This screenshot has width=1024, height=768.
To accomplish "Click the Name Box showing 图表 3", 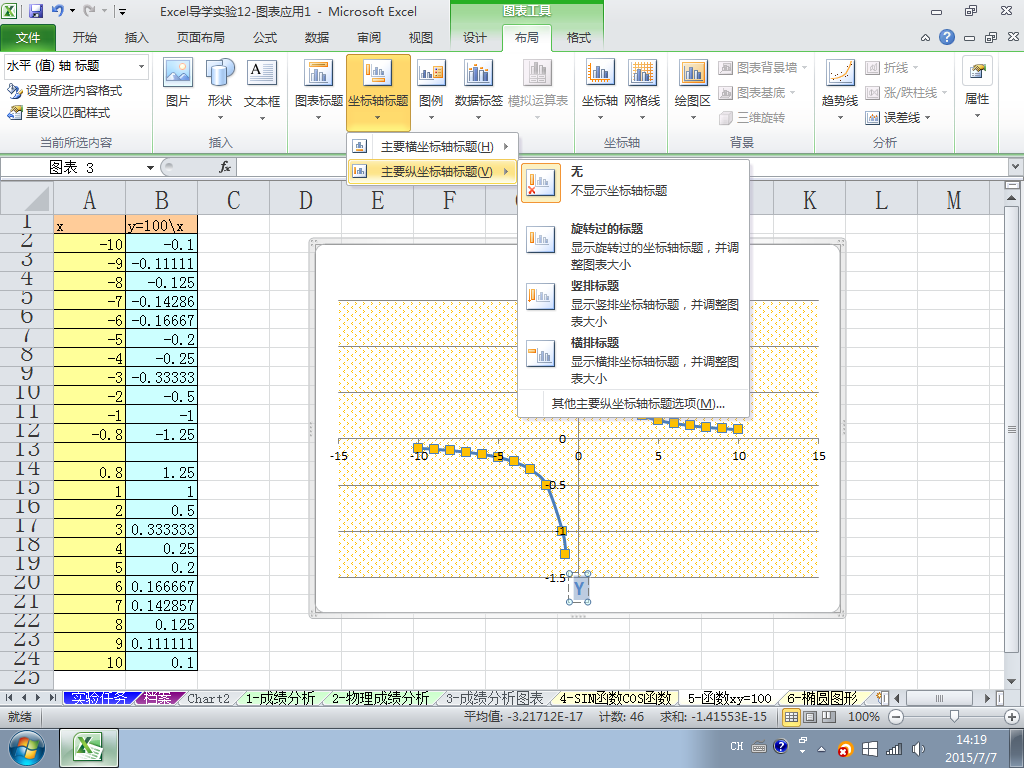I will pyautogui.click(x=73, y=168).
